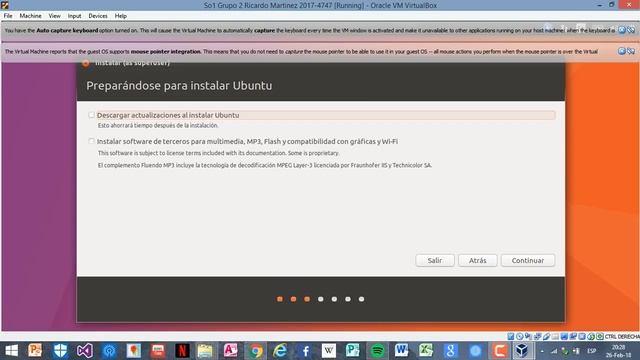Open the Windows Start menu
Image resolution: width=640 pixels, height=360 pixels.
[11, 351]
